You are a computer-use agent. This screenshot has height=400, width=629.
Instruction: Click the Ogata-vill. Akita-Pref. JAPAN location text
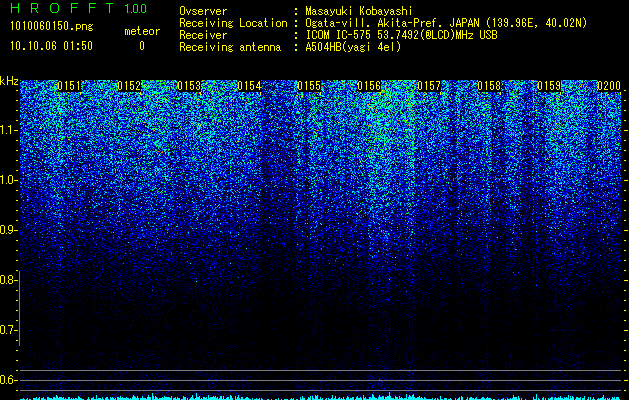(446, 23)
